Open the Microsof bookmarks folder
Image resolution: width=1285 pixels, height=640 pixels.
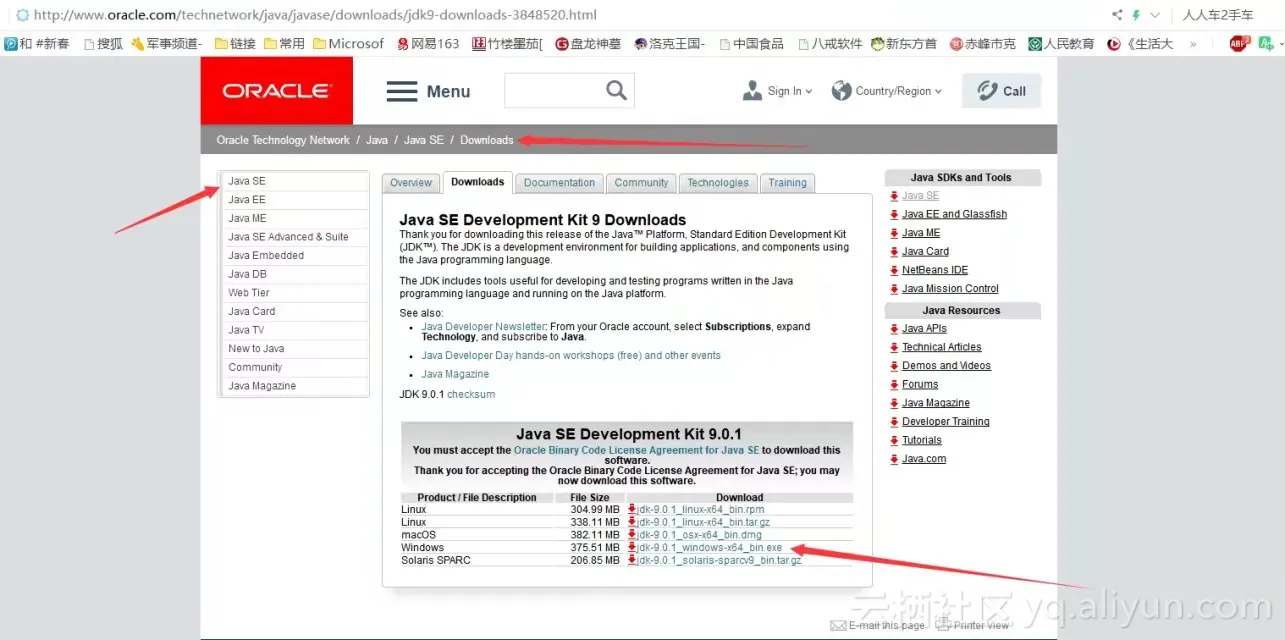click(x=348, y=44)
